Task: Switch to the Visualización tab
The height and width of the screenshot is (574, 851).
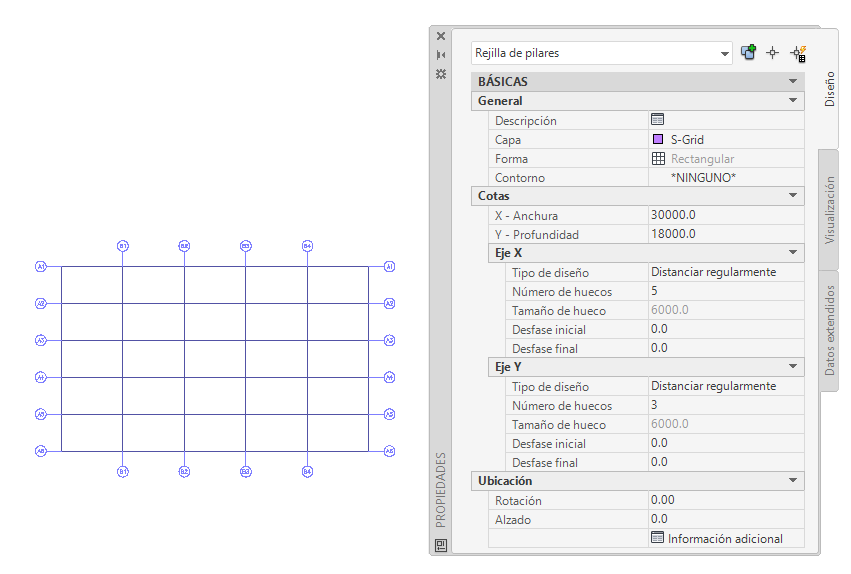Action: 829,209
